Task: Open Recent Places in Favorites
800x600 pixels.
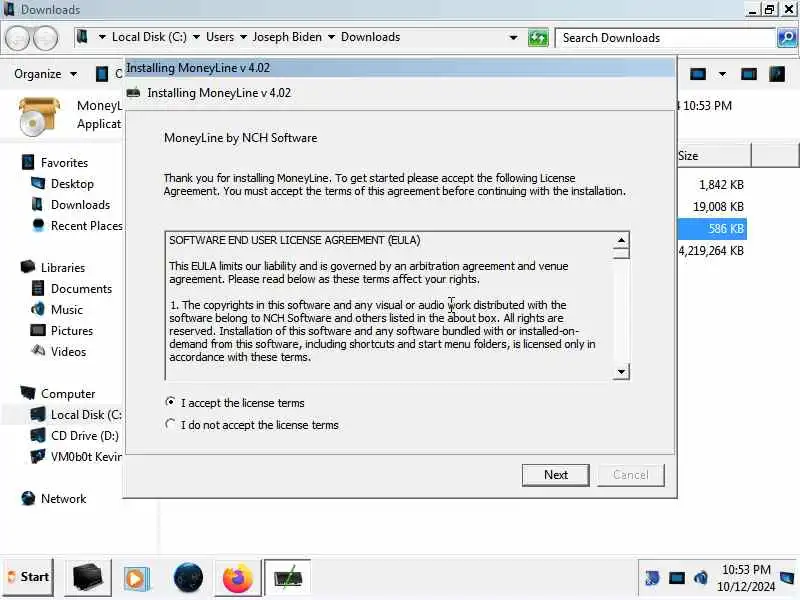Action: pos(86,226)
